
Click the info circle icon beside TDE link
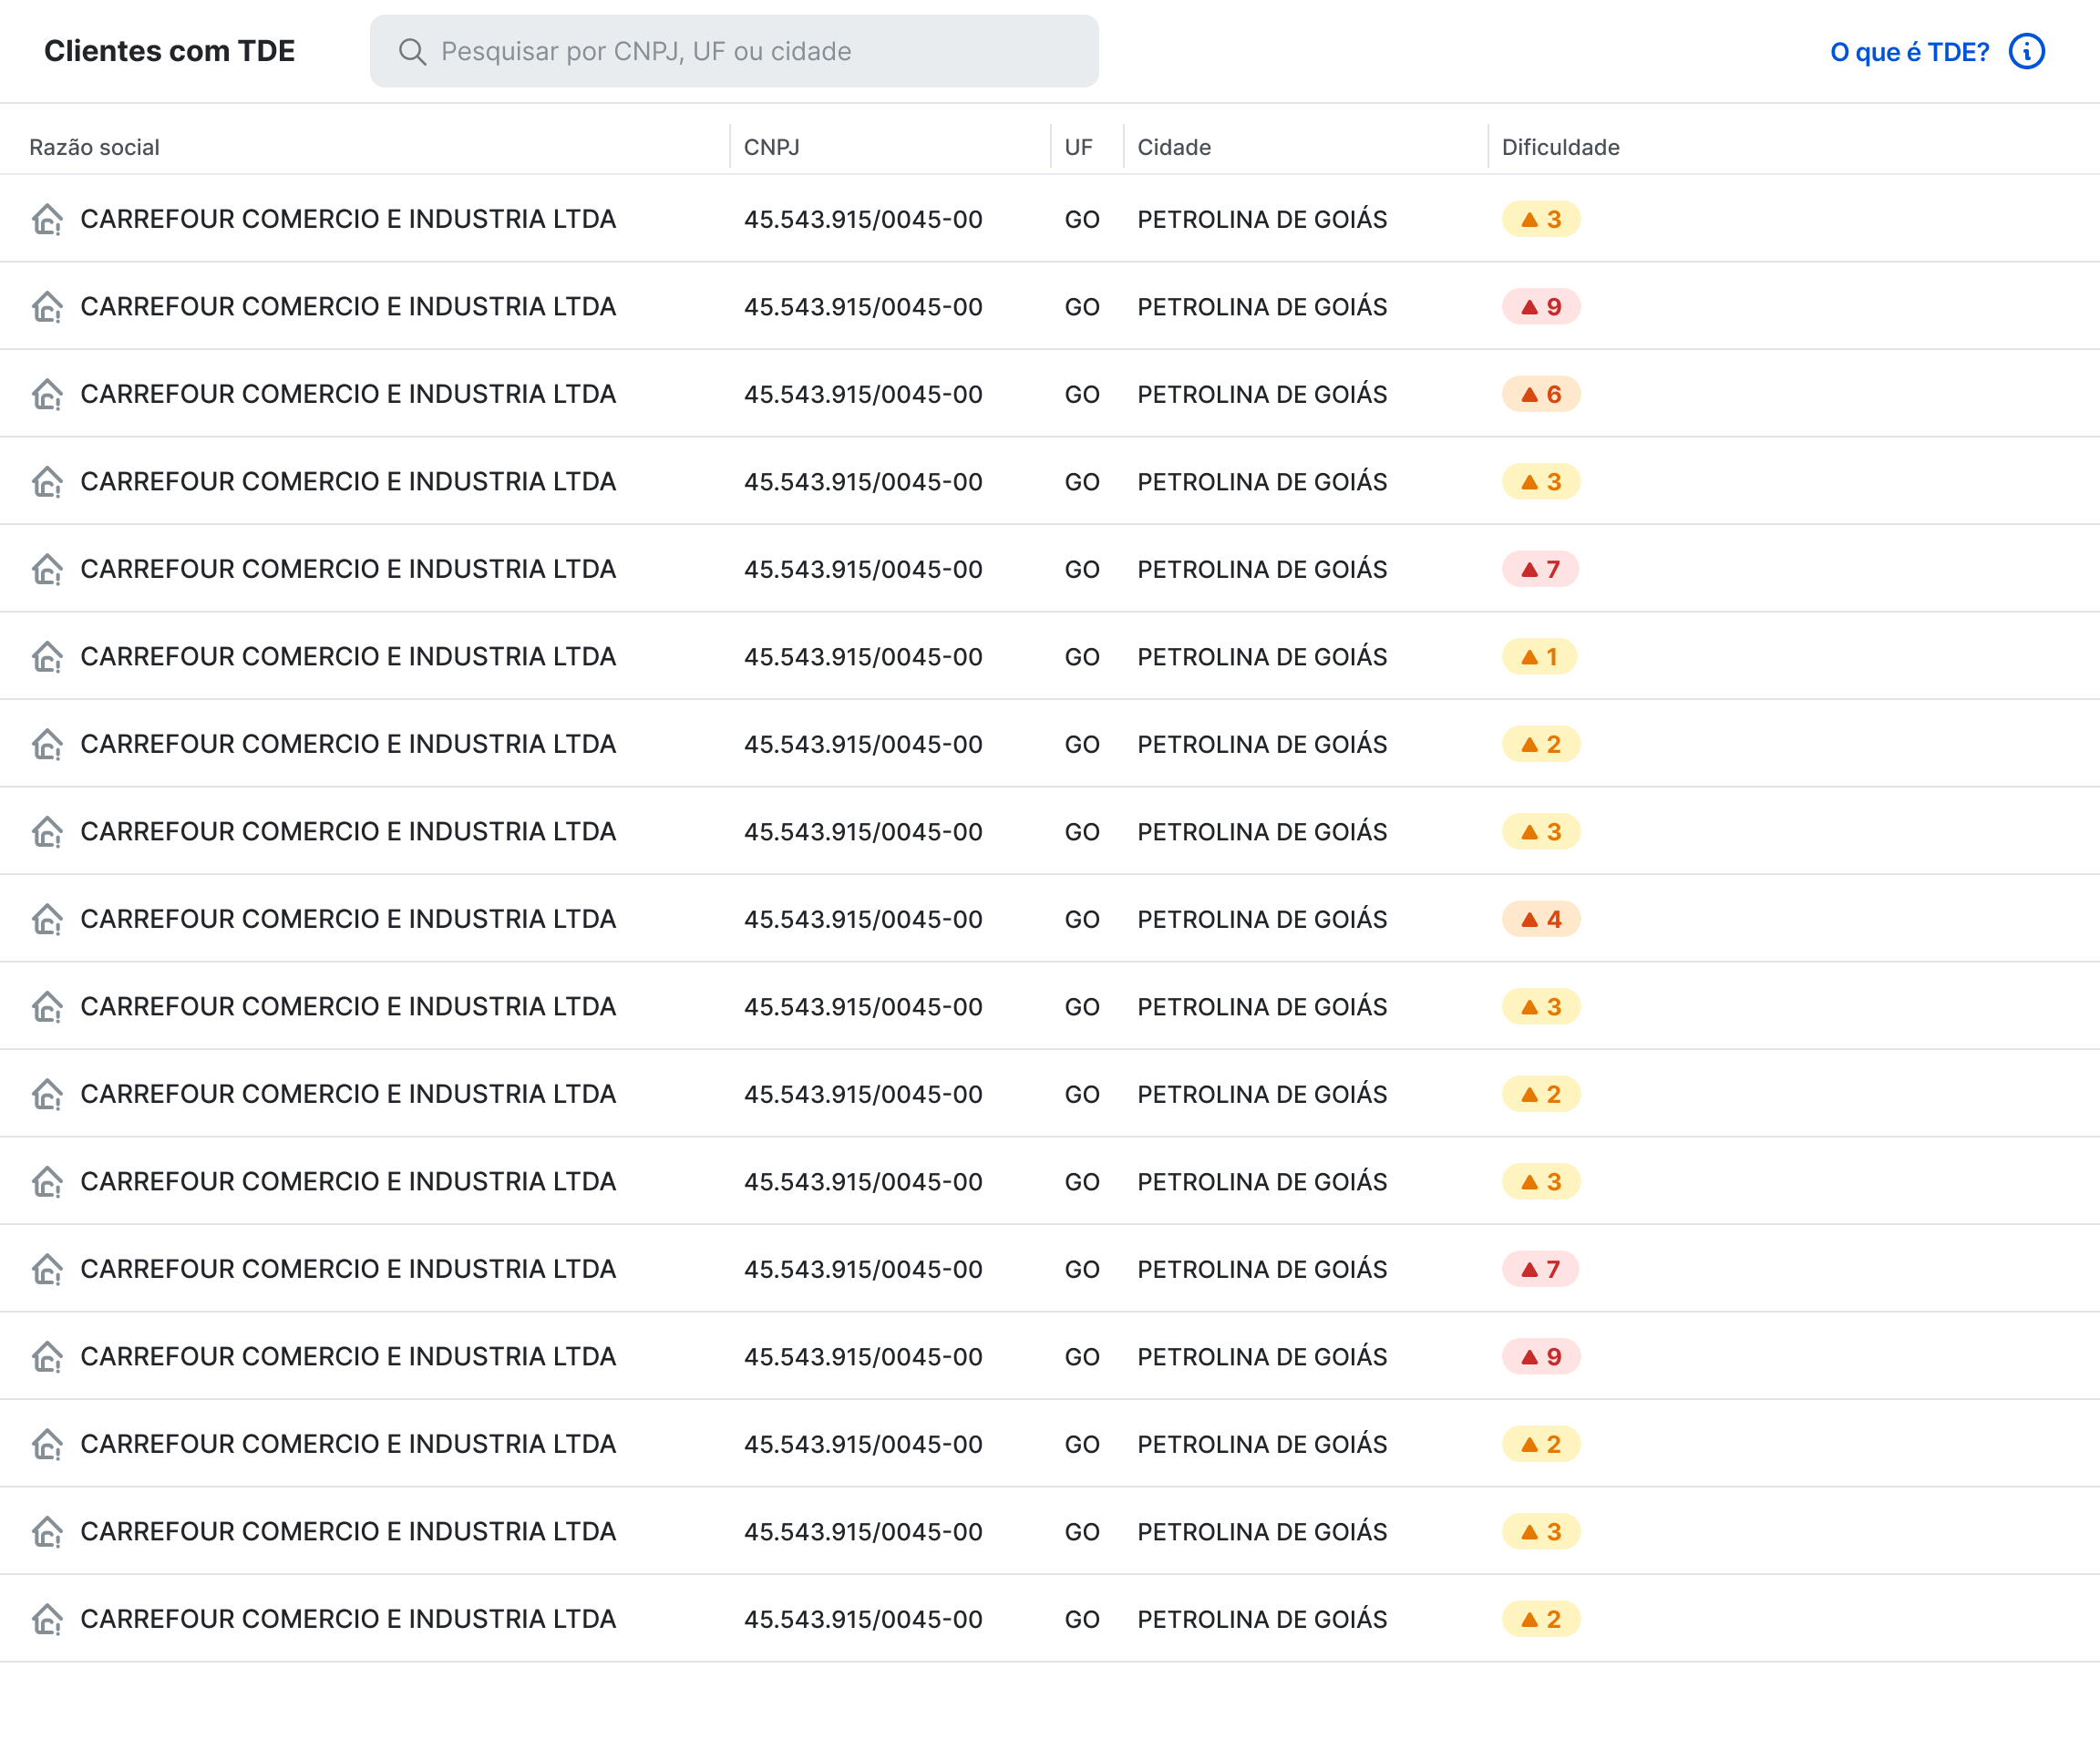[2027, 51]
